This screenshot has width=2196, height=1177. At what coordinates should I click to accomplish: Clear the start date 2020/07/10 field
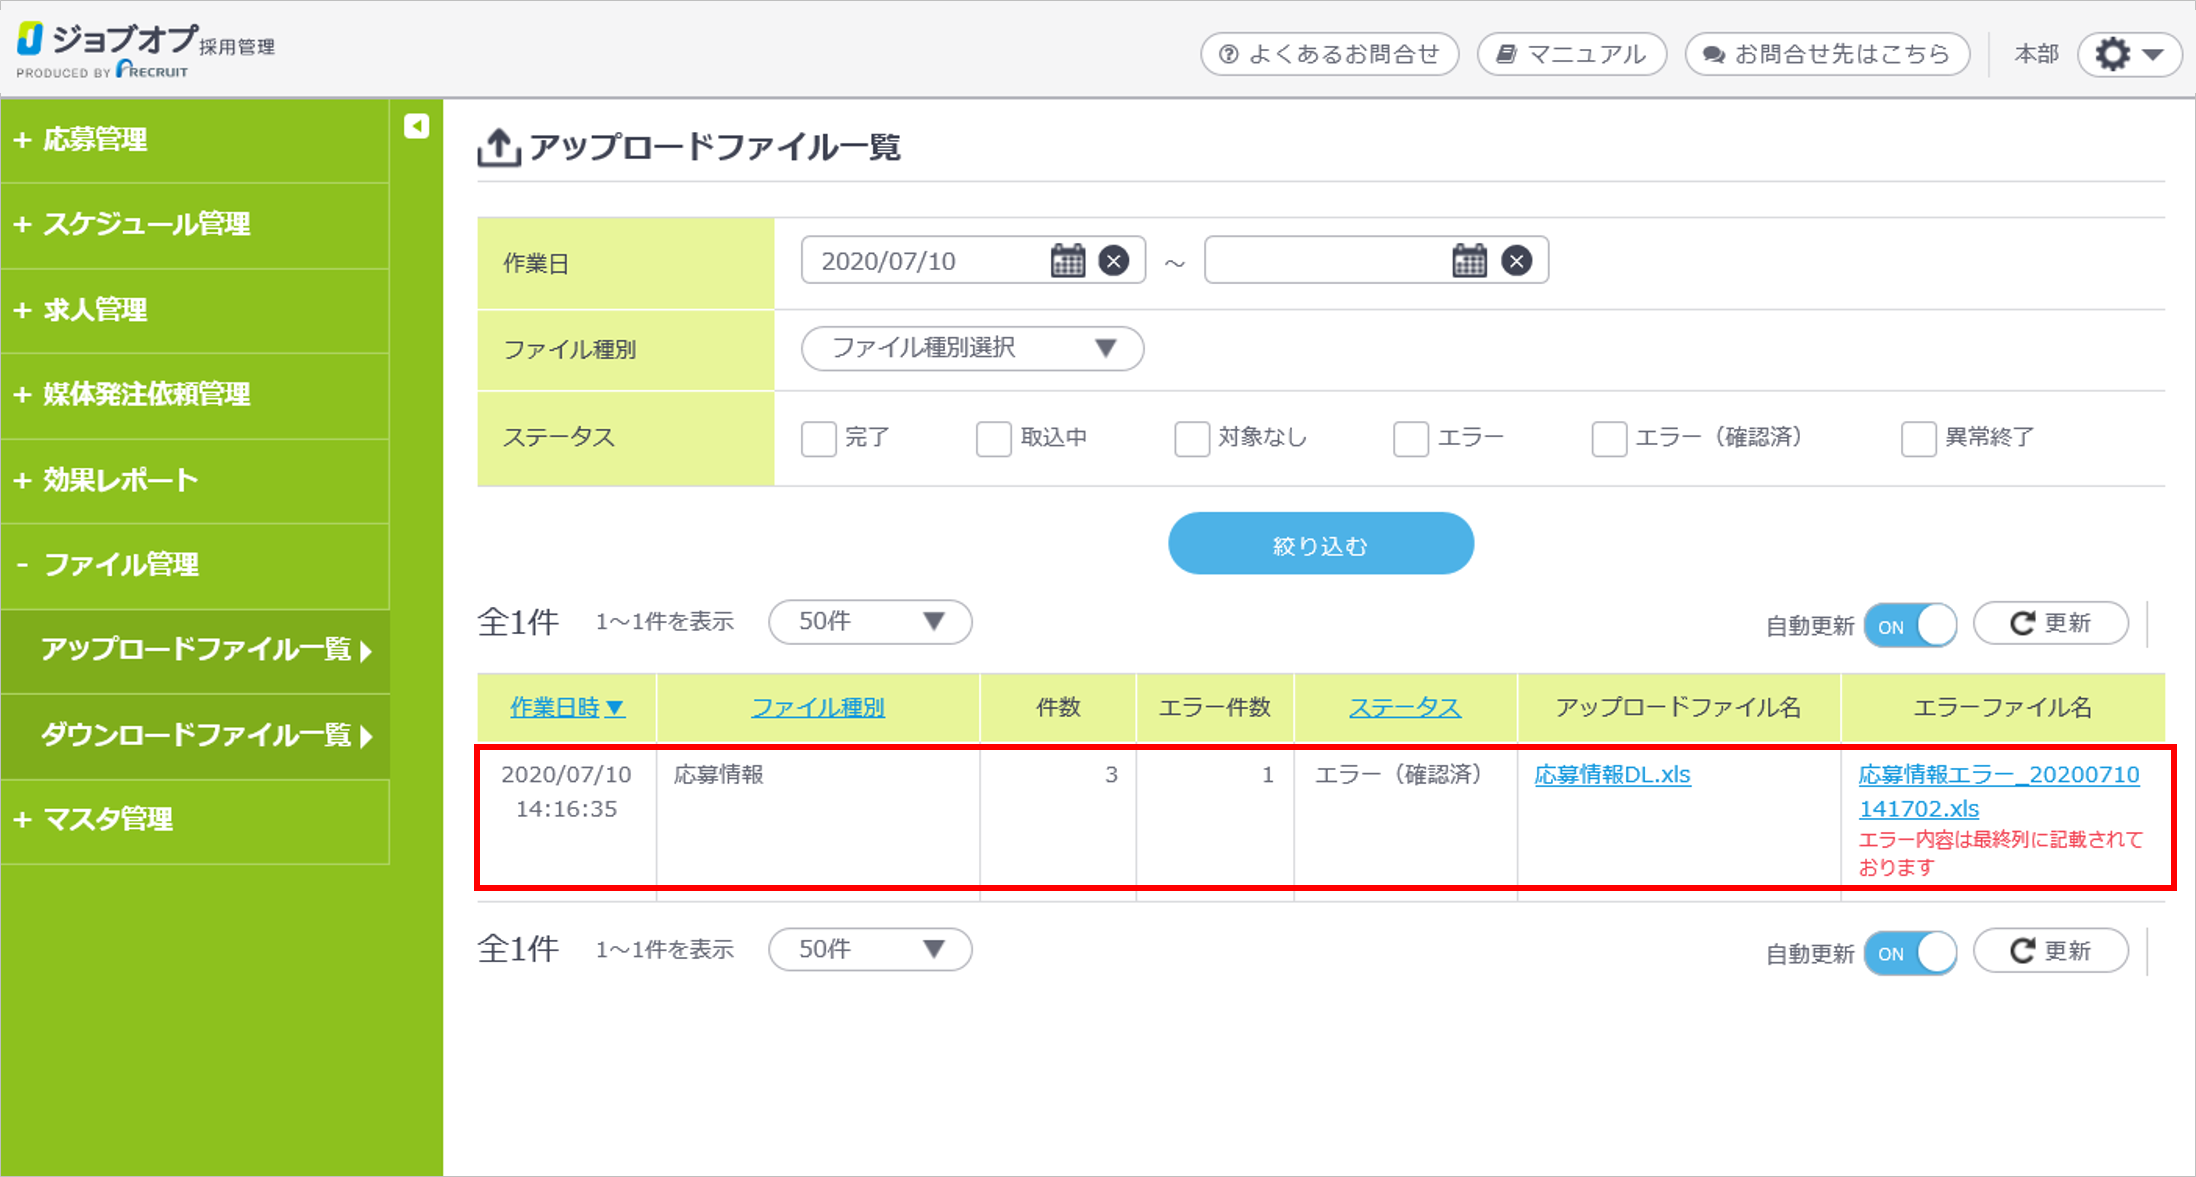click(1114, 261)
